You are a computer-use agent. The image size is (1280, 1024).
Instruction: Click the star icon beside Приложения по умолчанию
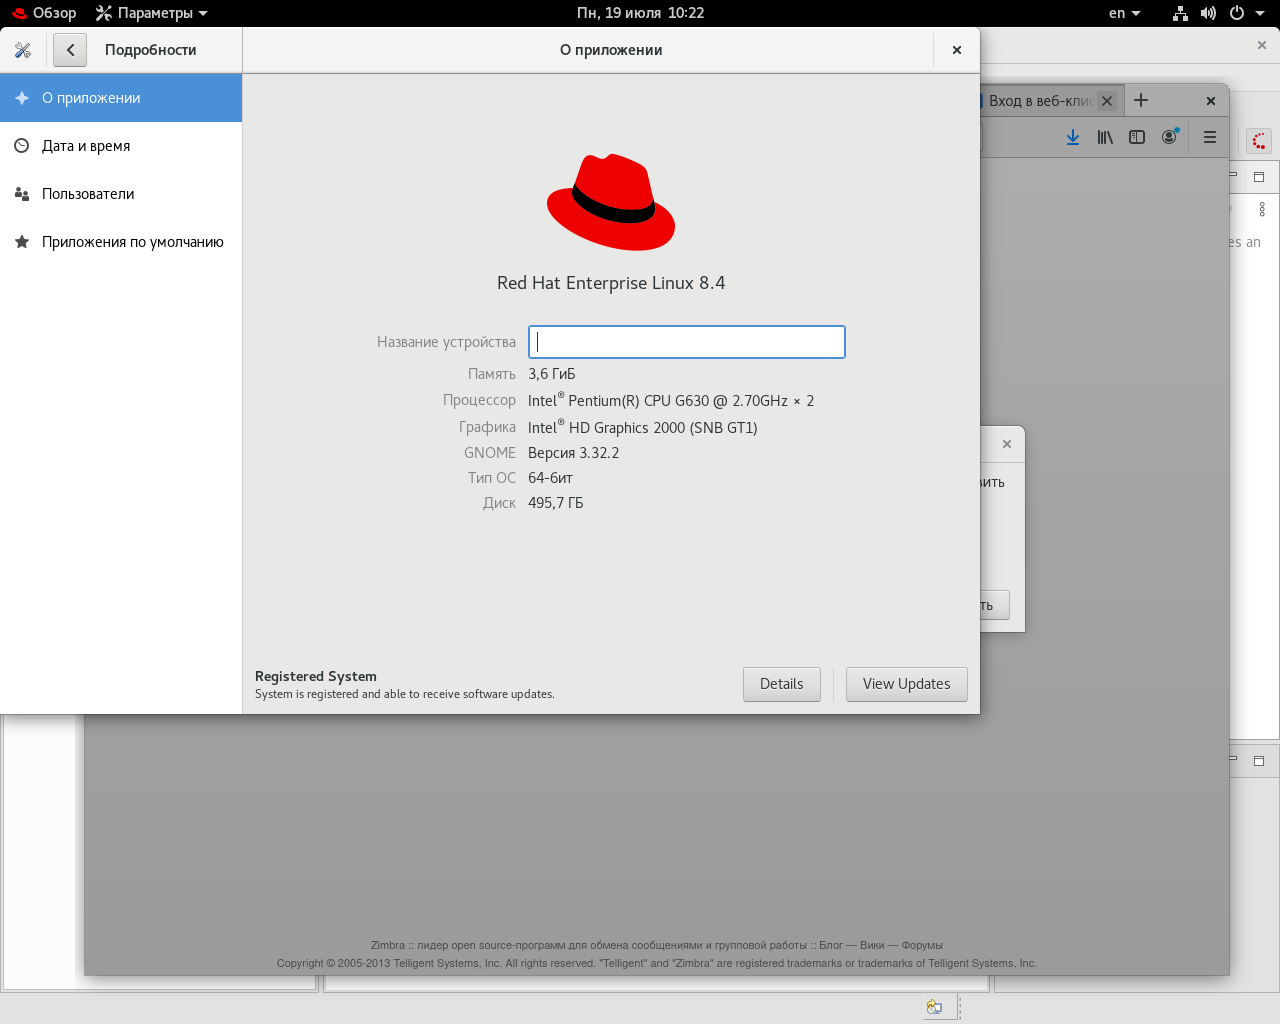click(21, 242)
